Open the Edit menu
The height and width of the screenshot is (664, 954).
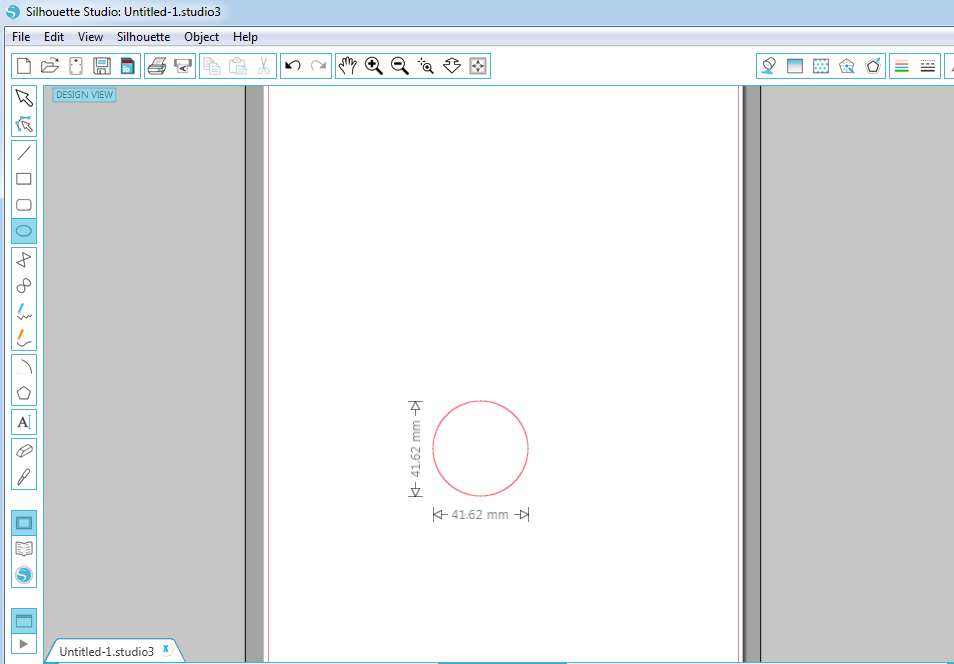[54, 37]
